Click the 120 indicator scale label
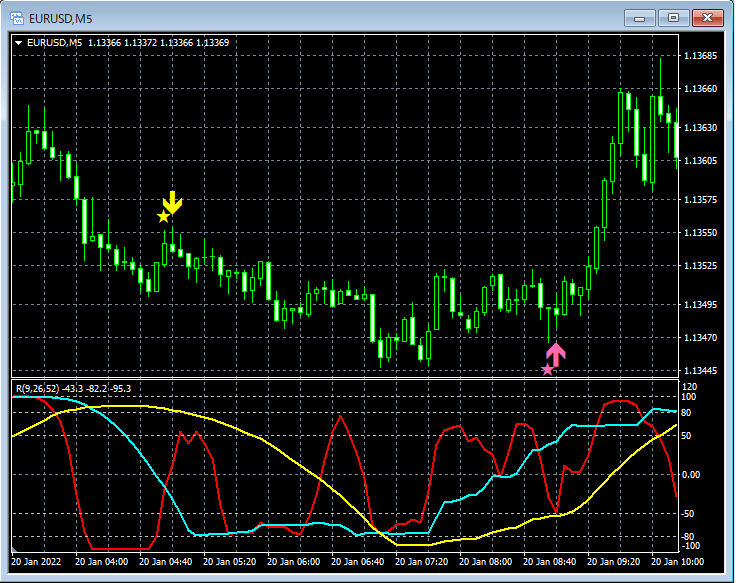Viewport: 736px width, 583px height. [689, 387]
